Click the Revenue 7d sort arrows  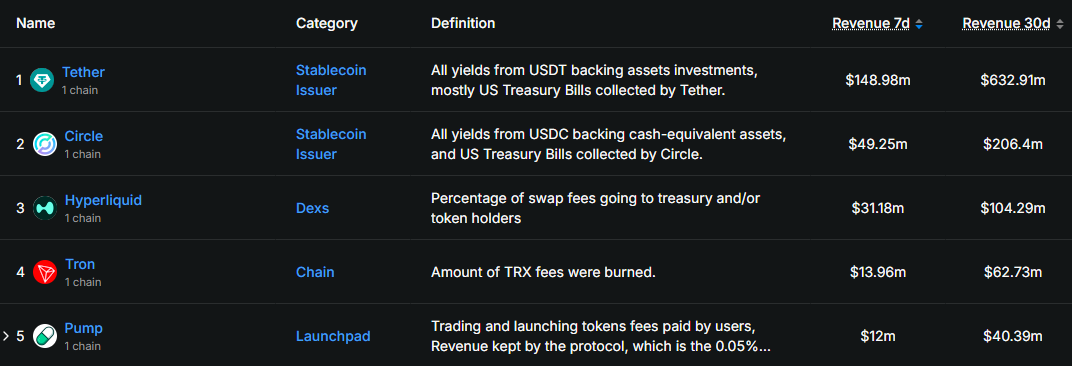[x=919, y=24]
